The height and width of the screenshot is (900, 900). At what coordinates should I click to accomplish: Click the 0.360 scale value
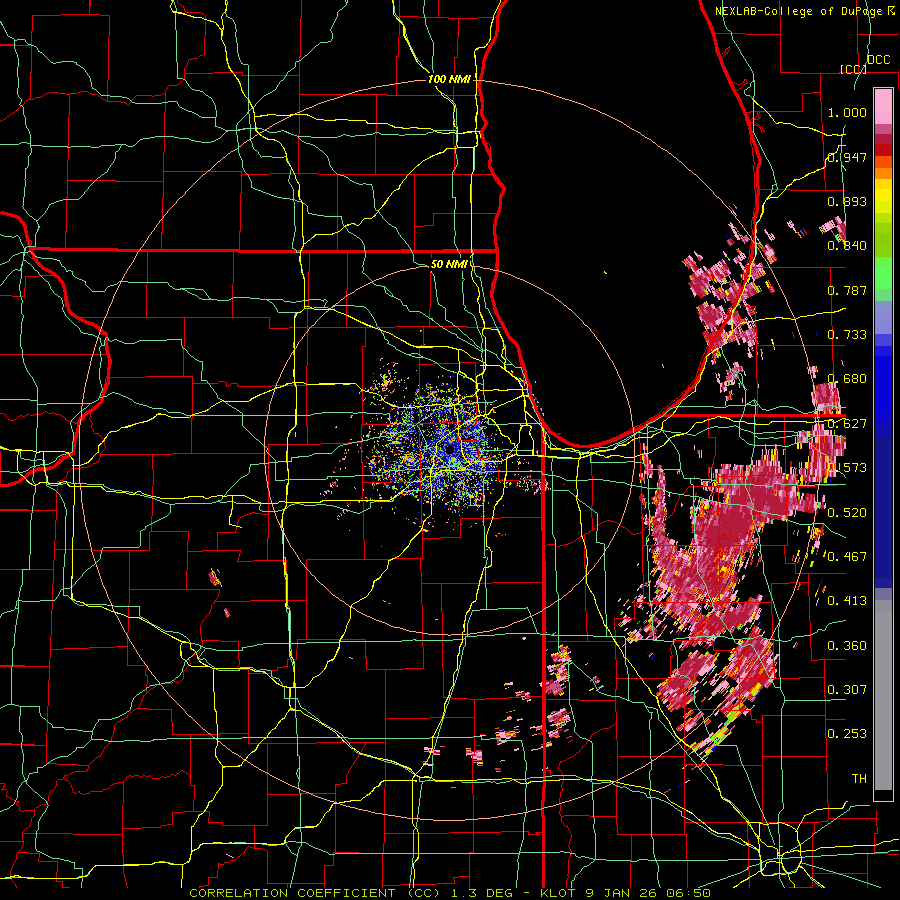point(847,645)
